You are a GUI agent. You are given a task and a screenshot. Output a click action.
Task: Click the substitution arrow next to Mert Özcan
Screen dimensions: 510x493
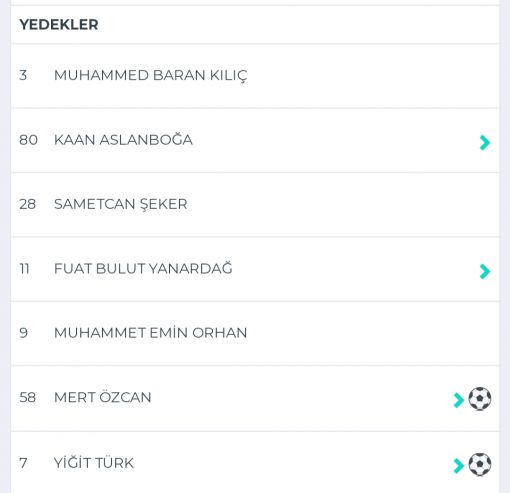[459, 400]
